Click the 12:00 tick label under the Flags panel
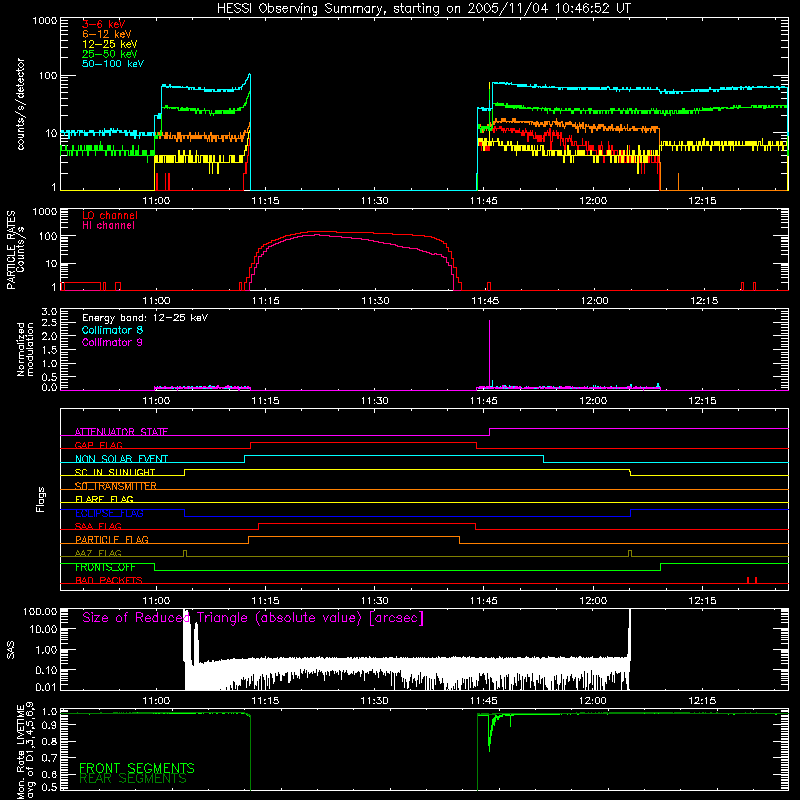 tap(593, 600)
